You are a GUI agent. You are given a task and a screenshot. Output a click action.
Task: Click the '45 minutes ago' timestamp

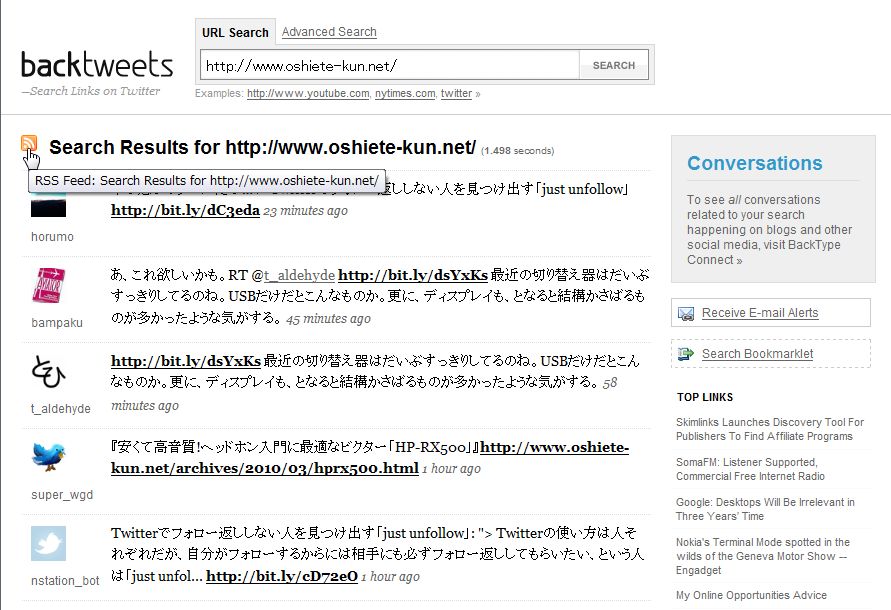click(x=328, y=319)
